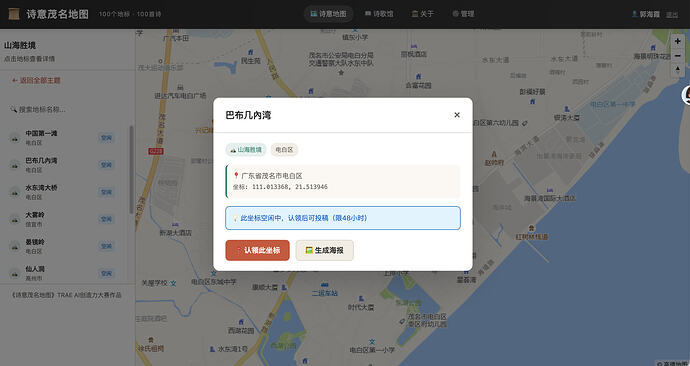690x366 pixels.
Task: Click the sidebar landmark list scrollbar
Action: (x=131, y=170)
